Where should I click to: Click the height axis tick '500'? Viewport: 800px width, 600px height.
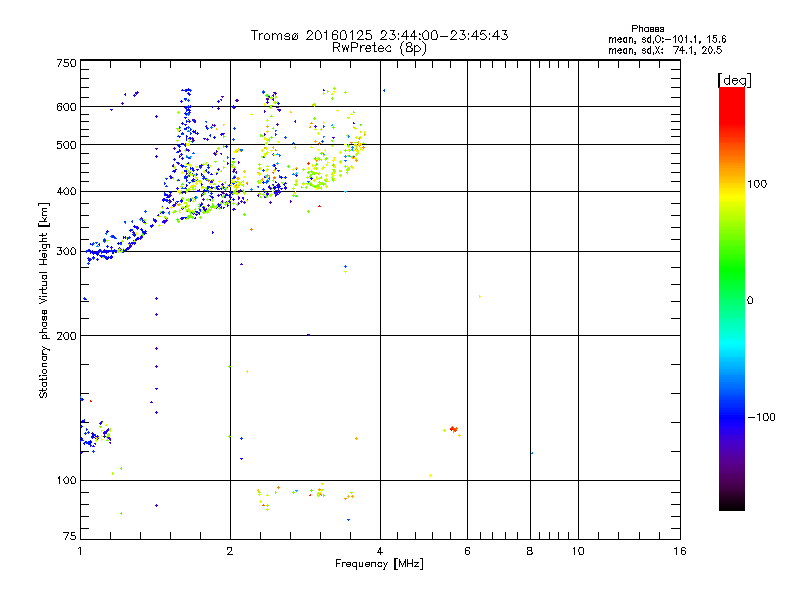click(x=66, y=145)
